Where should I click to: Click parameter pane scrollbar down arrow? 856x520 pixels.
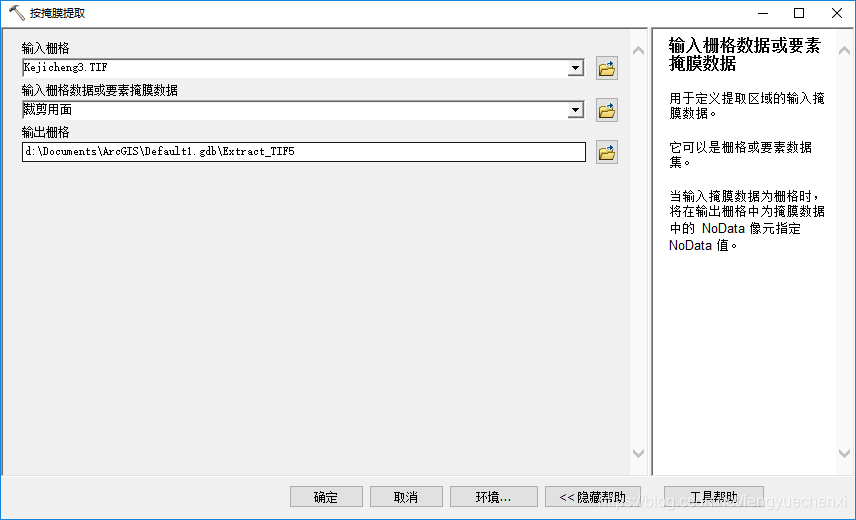click(x=638, y=453)
